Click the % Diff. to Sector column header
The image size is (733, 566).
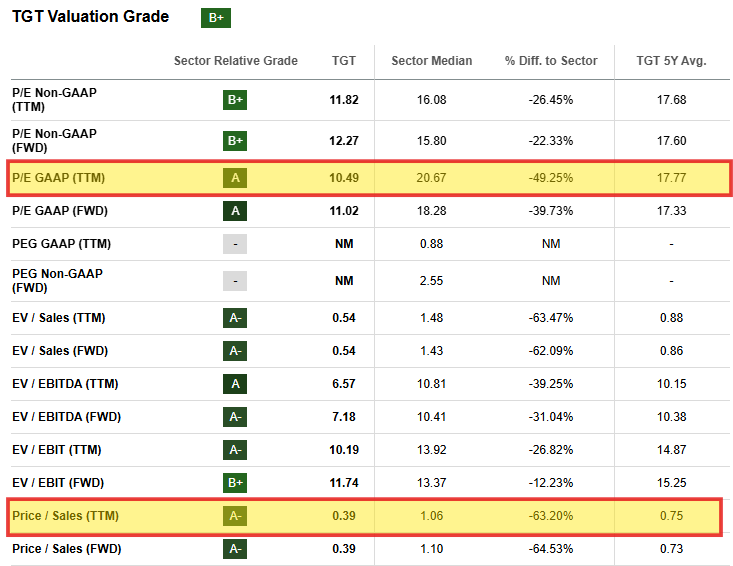[x=551, y=61]
